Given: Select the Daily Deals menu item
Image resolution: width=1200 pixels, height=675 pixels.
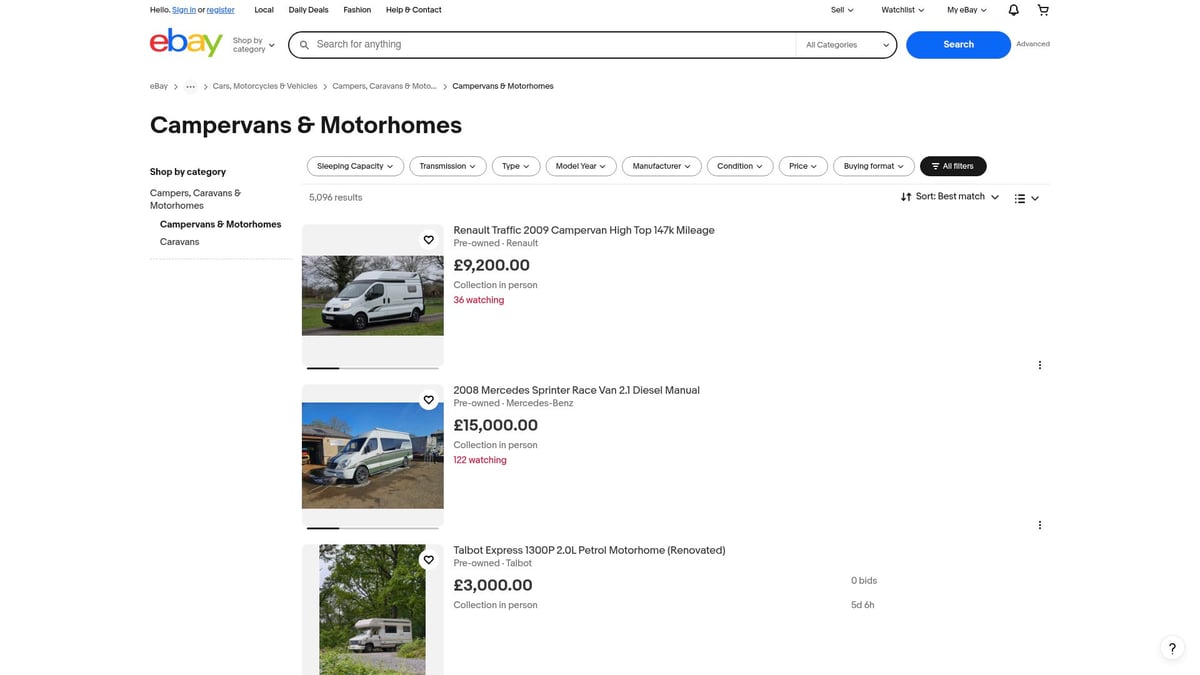Looking at the screenshot, I should (307, 9).
